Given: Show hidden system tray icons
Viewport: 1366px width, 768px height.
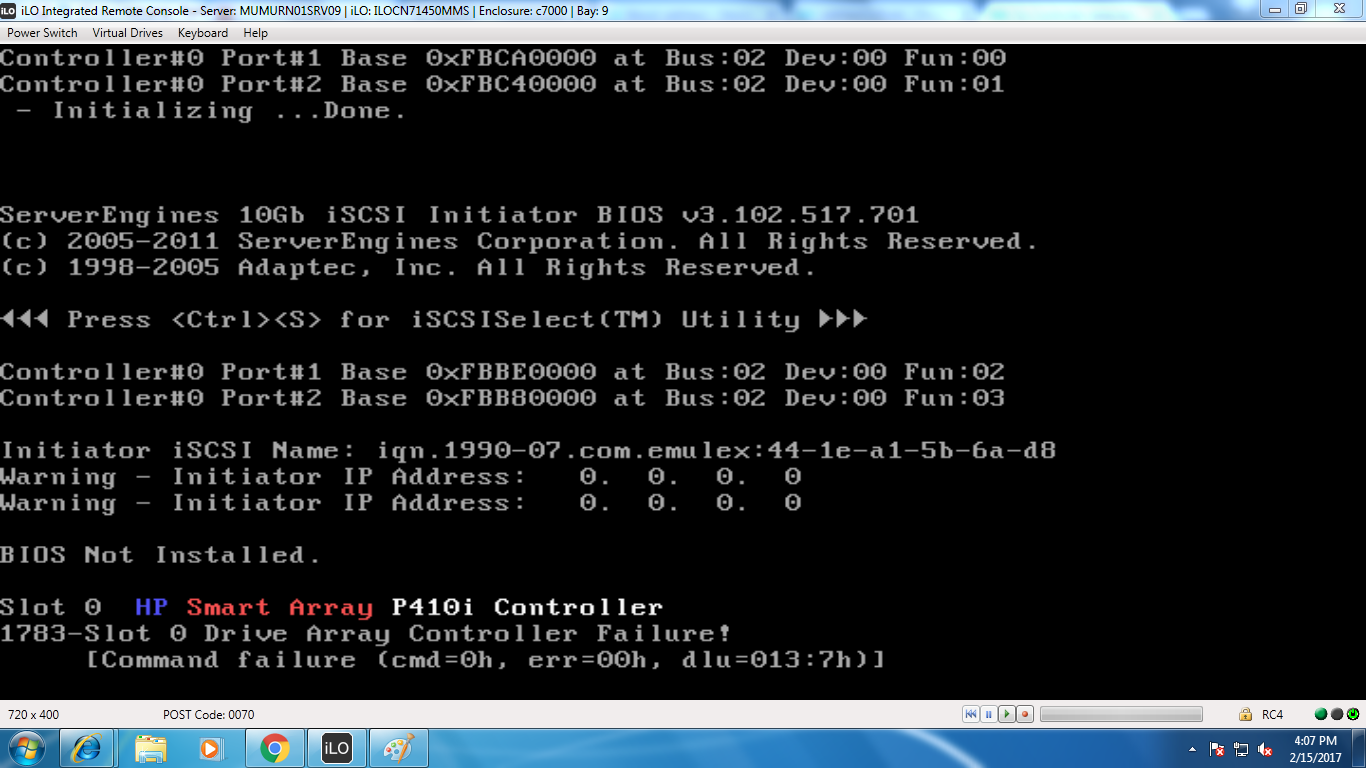Looking at the screenshot, I should (1192, 749).
